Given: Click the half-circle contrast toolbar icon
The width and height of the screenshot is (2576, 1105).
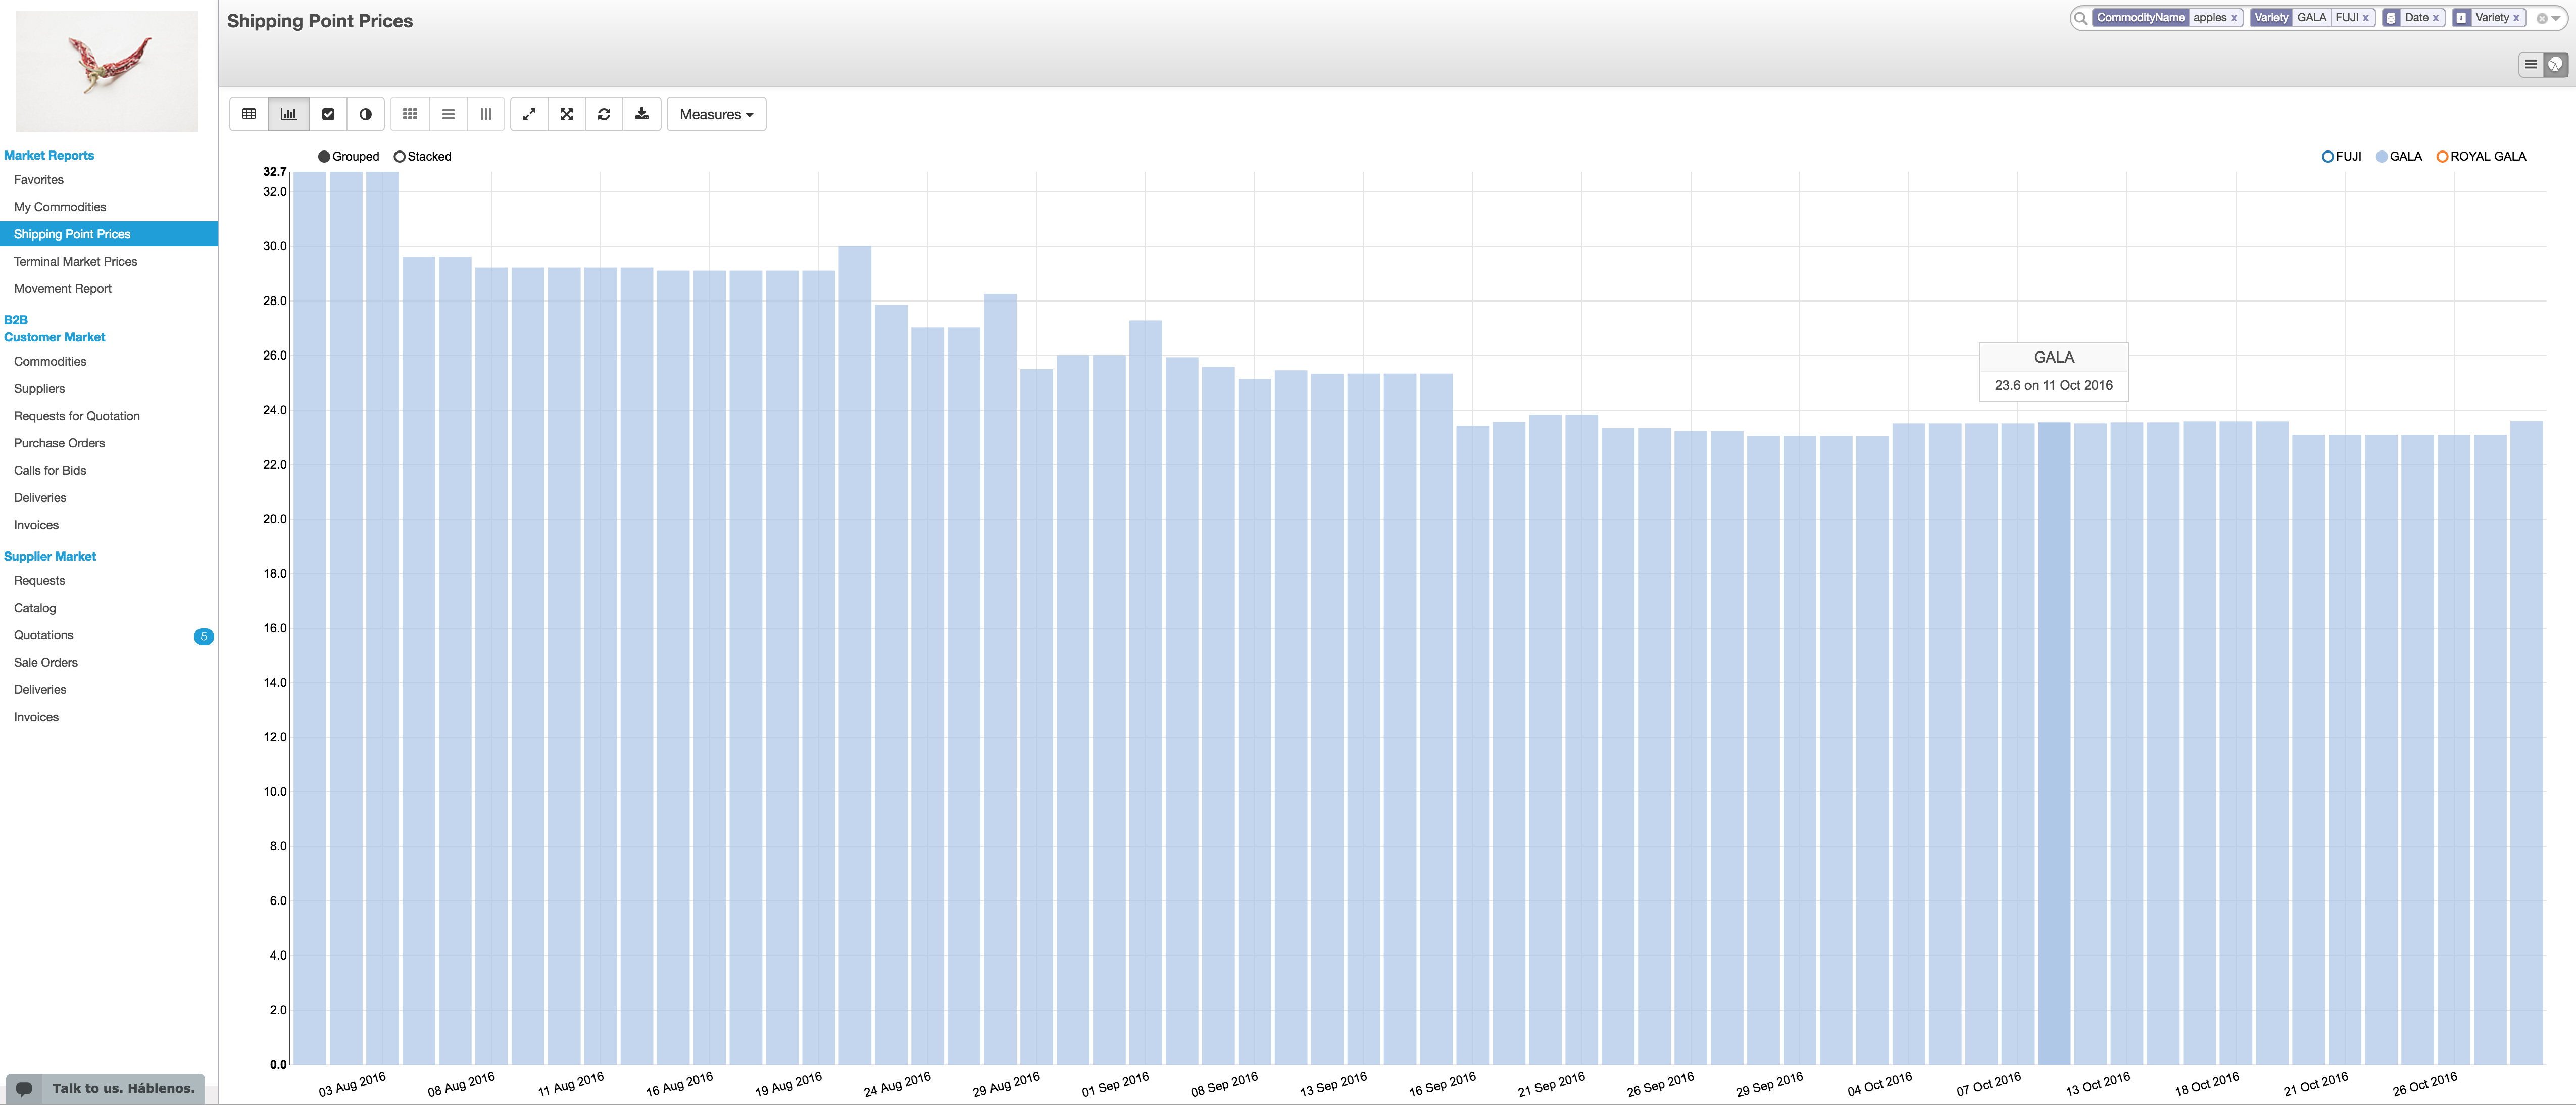Looking at the screenshot, I should [365, 114].
